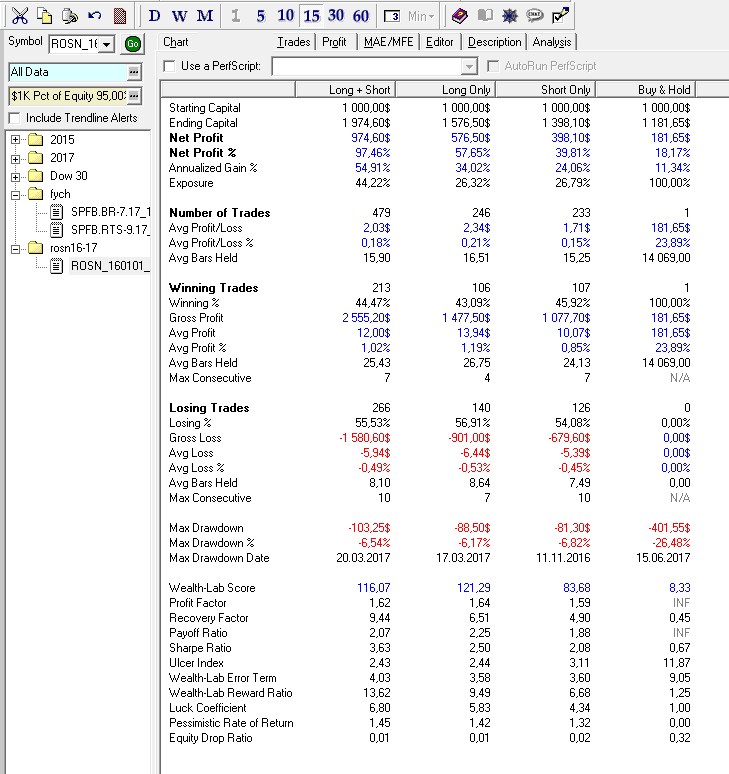Open All Data ellipsis options button

click(x=134, y=72)
